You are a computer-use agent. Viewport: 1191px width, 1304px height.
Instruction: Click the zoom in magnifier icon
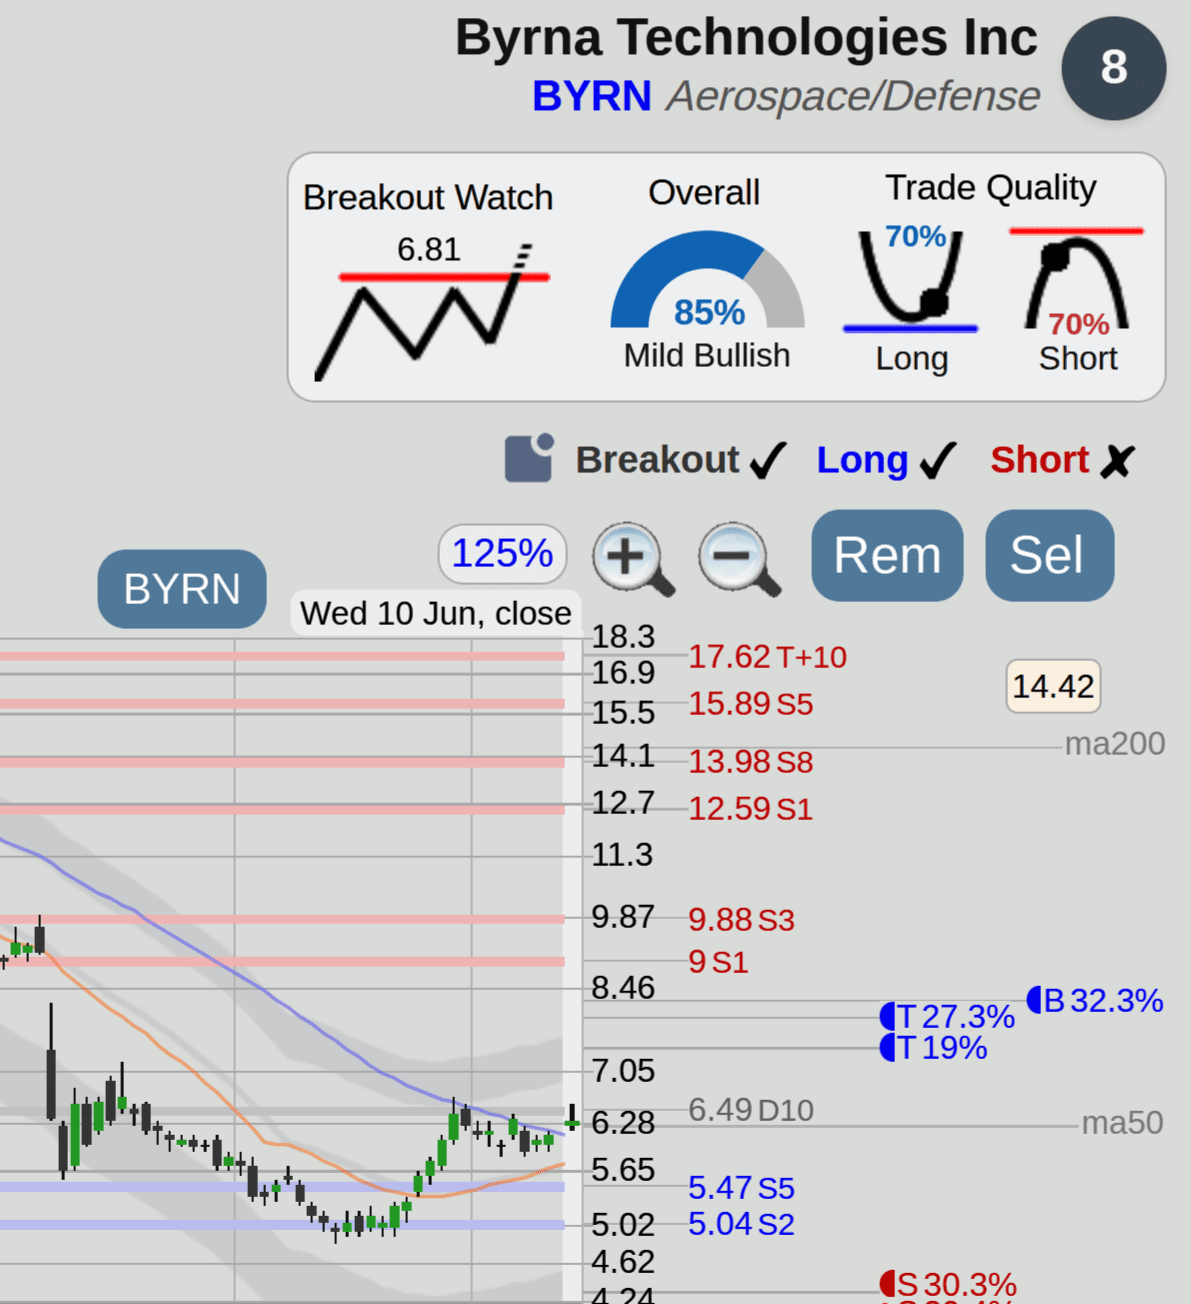coord(633,558)
